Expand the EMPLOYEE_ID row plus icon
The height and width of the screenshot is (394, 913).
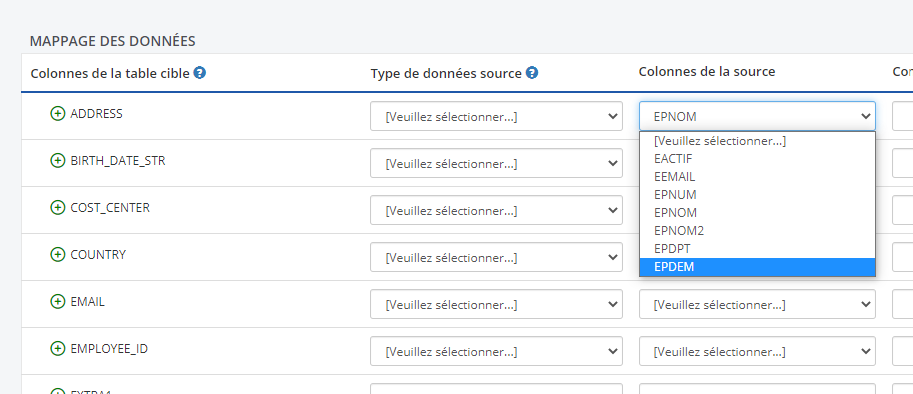[x=57, y=349]
